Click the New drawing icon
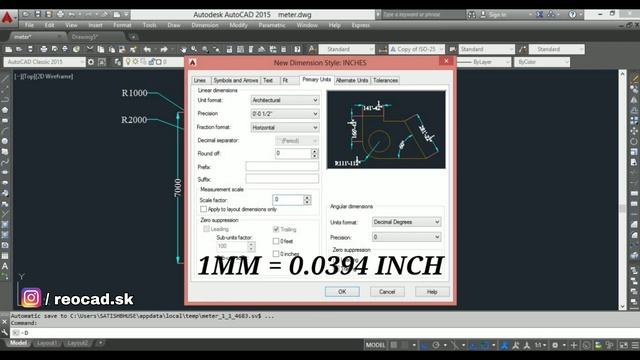 pyautogui.click(x=9, y=49)
